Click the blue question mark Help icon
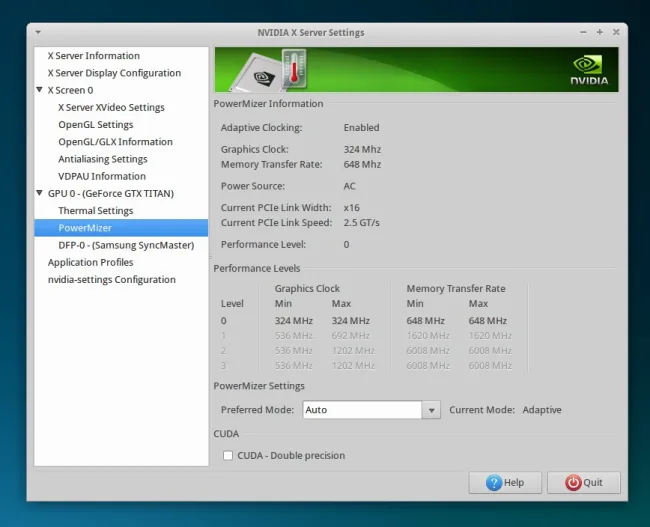650x527 pixels. click(494, 483)
